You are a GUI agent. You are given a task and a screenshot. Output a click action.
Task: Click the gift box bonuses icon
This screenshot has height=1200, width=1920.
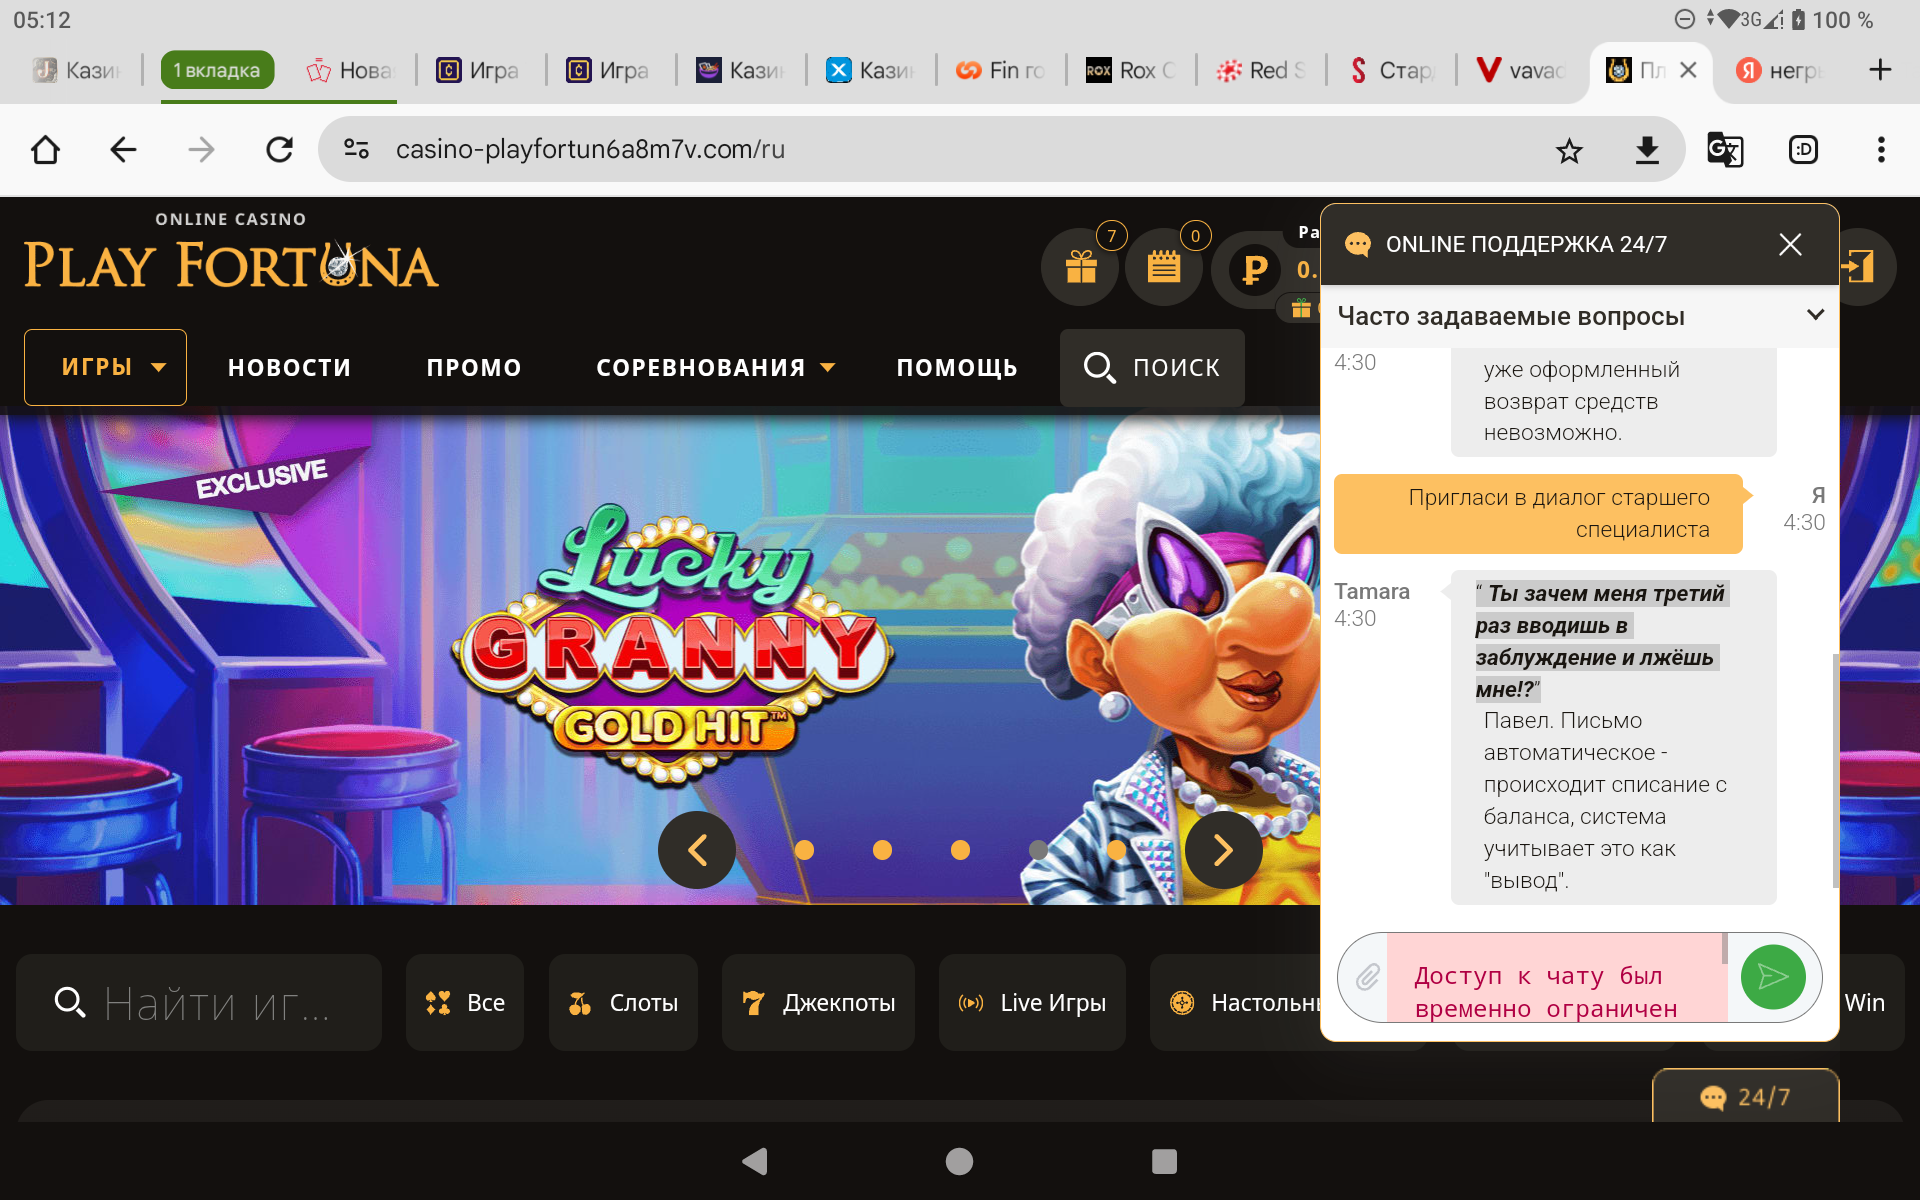coord(1080,267)
